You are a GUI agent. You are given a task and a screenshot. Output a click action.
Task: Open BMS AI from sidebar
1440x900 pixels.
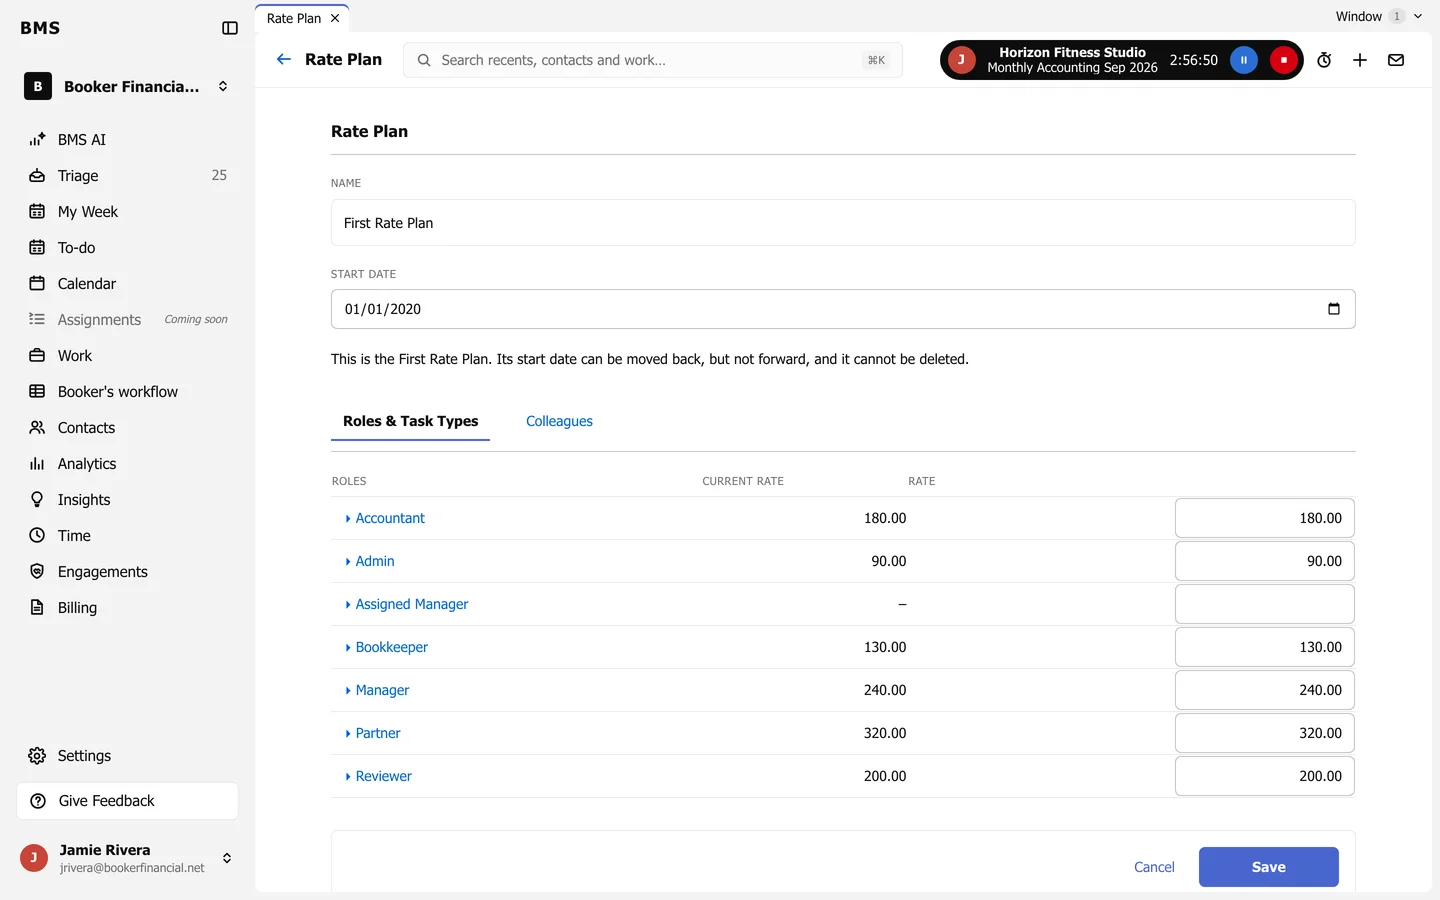point(81,140)
